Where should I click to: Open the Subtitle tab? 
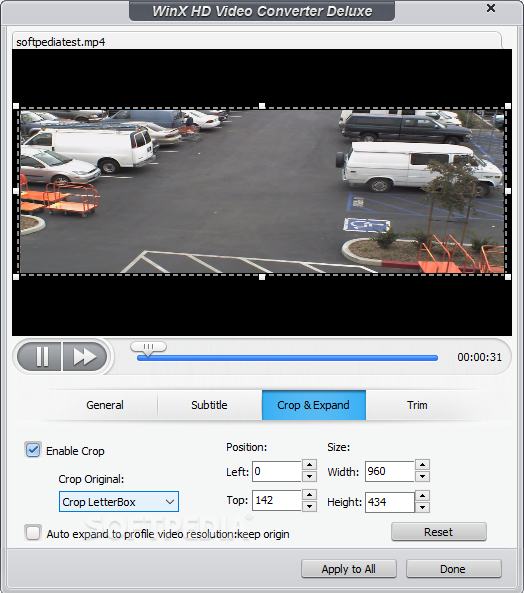coord(209,405)
